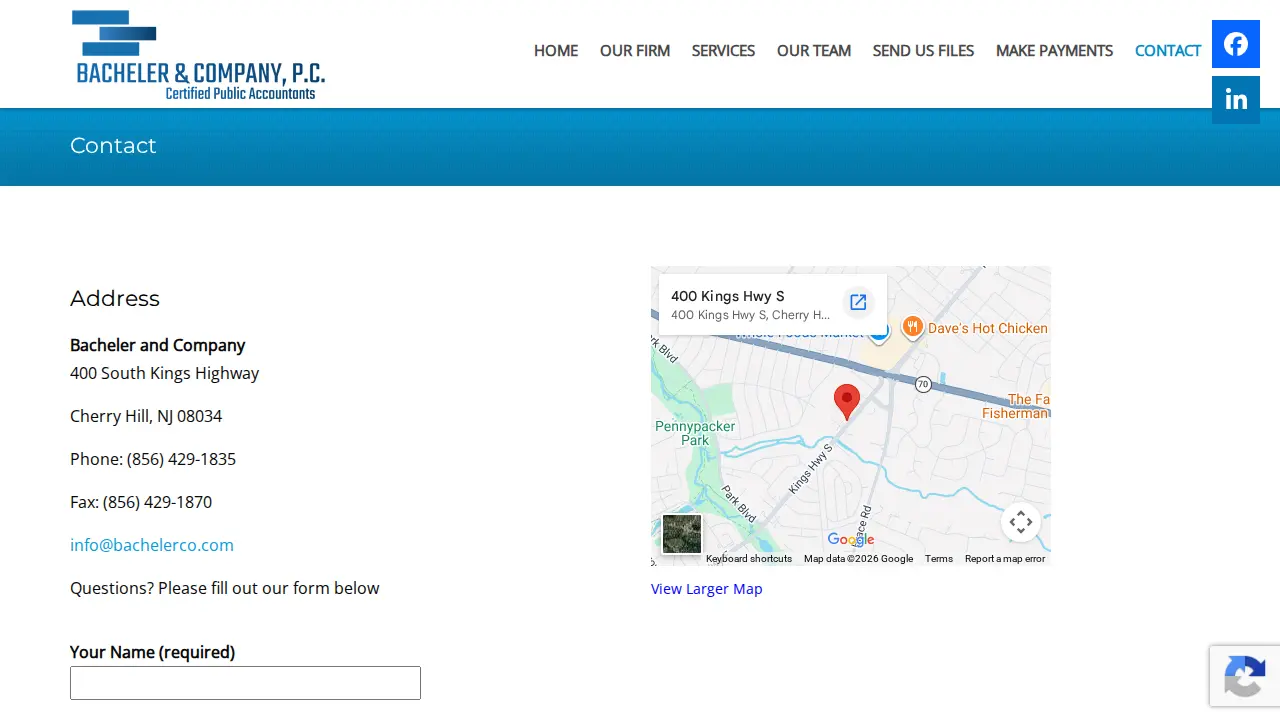The width and height of the screenshot is (1280, 720).
Task: Switch map to satellite imagery thumbnail
Action: (x=682, y=534)
